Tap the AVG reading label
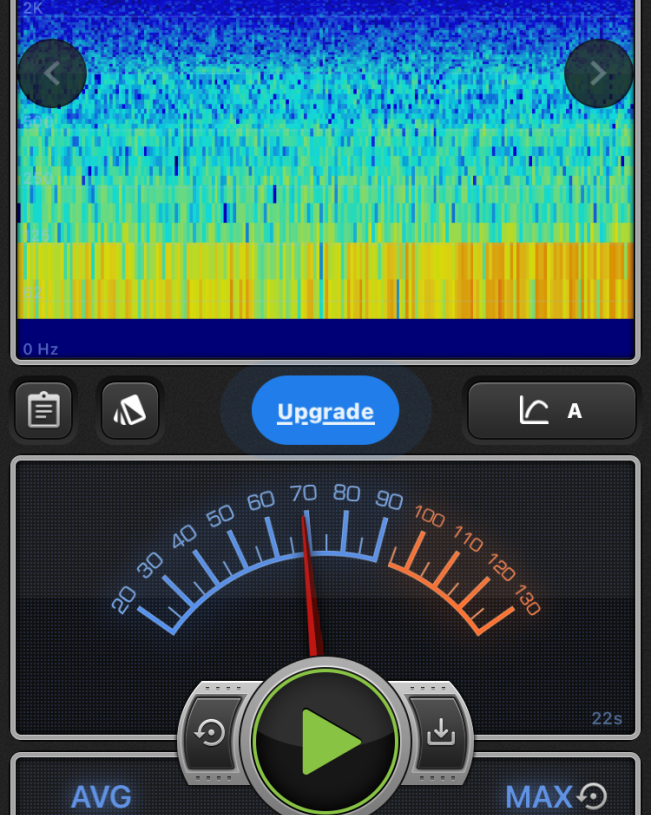Screen dimensions: 651x815 tap(101, 797)
